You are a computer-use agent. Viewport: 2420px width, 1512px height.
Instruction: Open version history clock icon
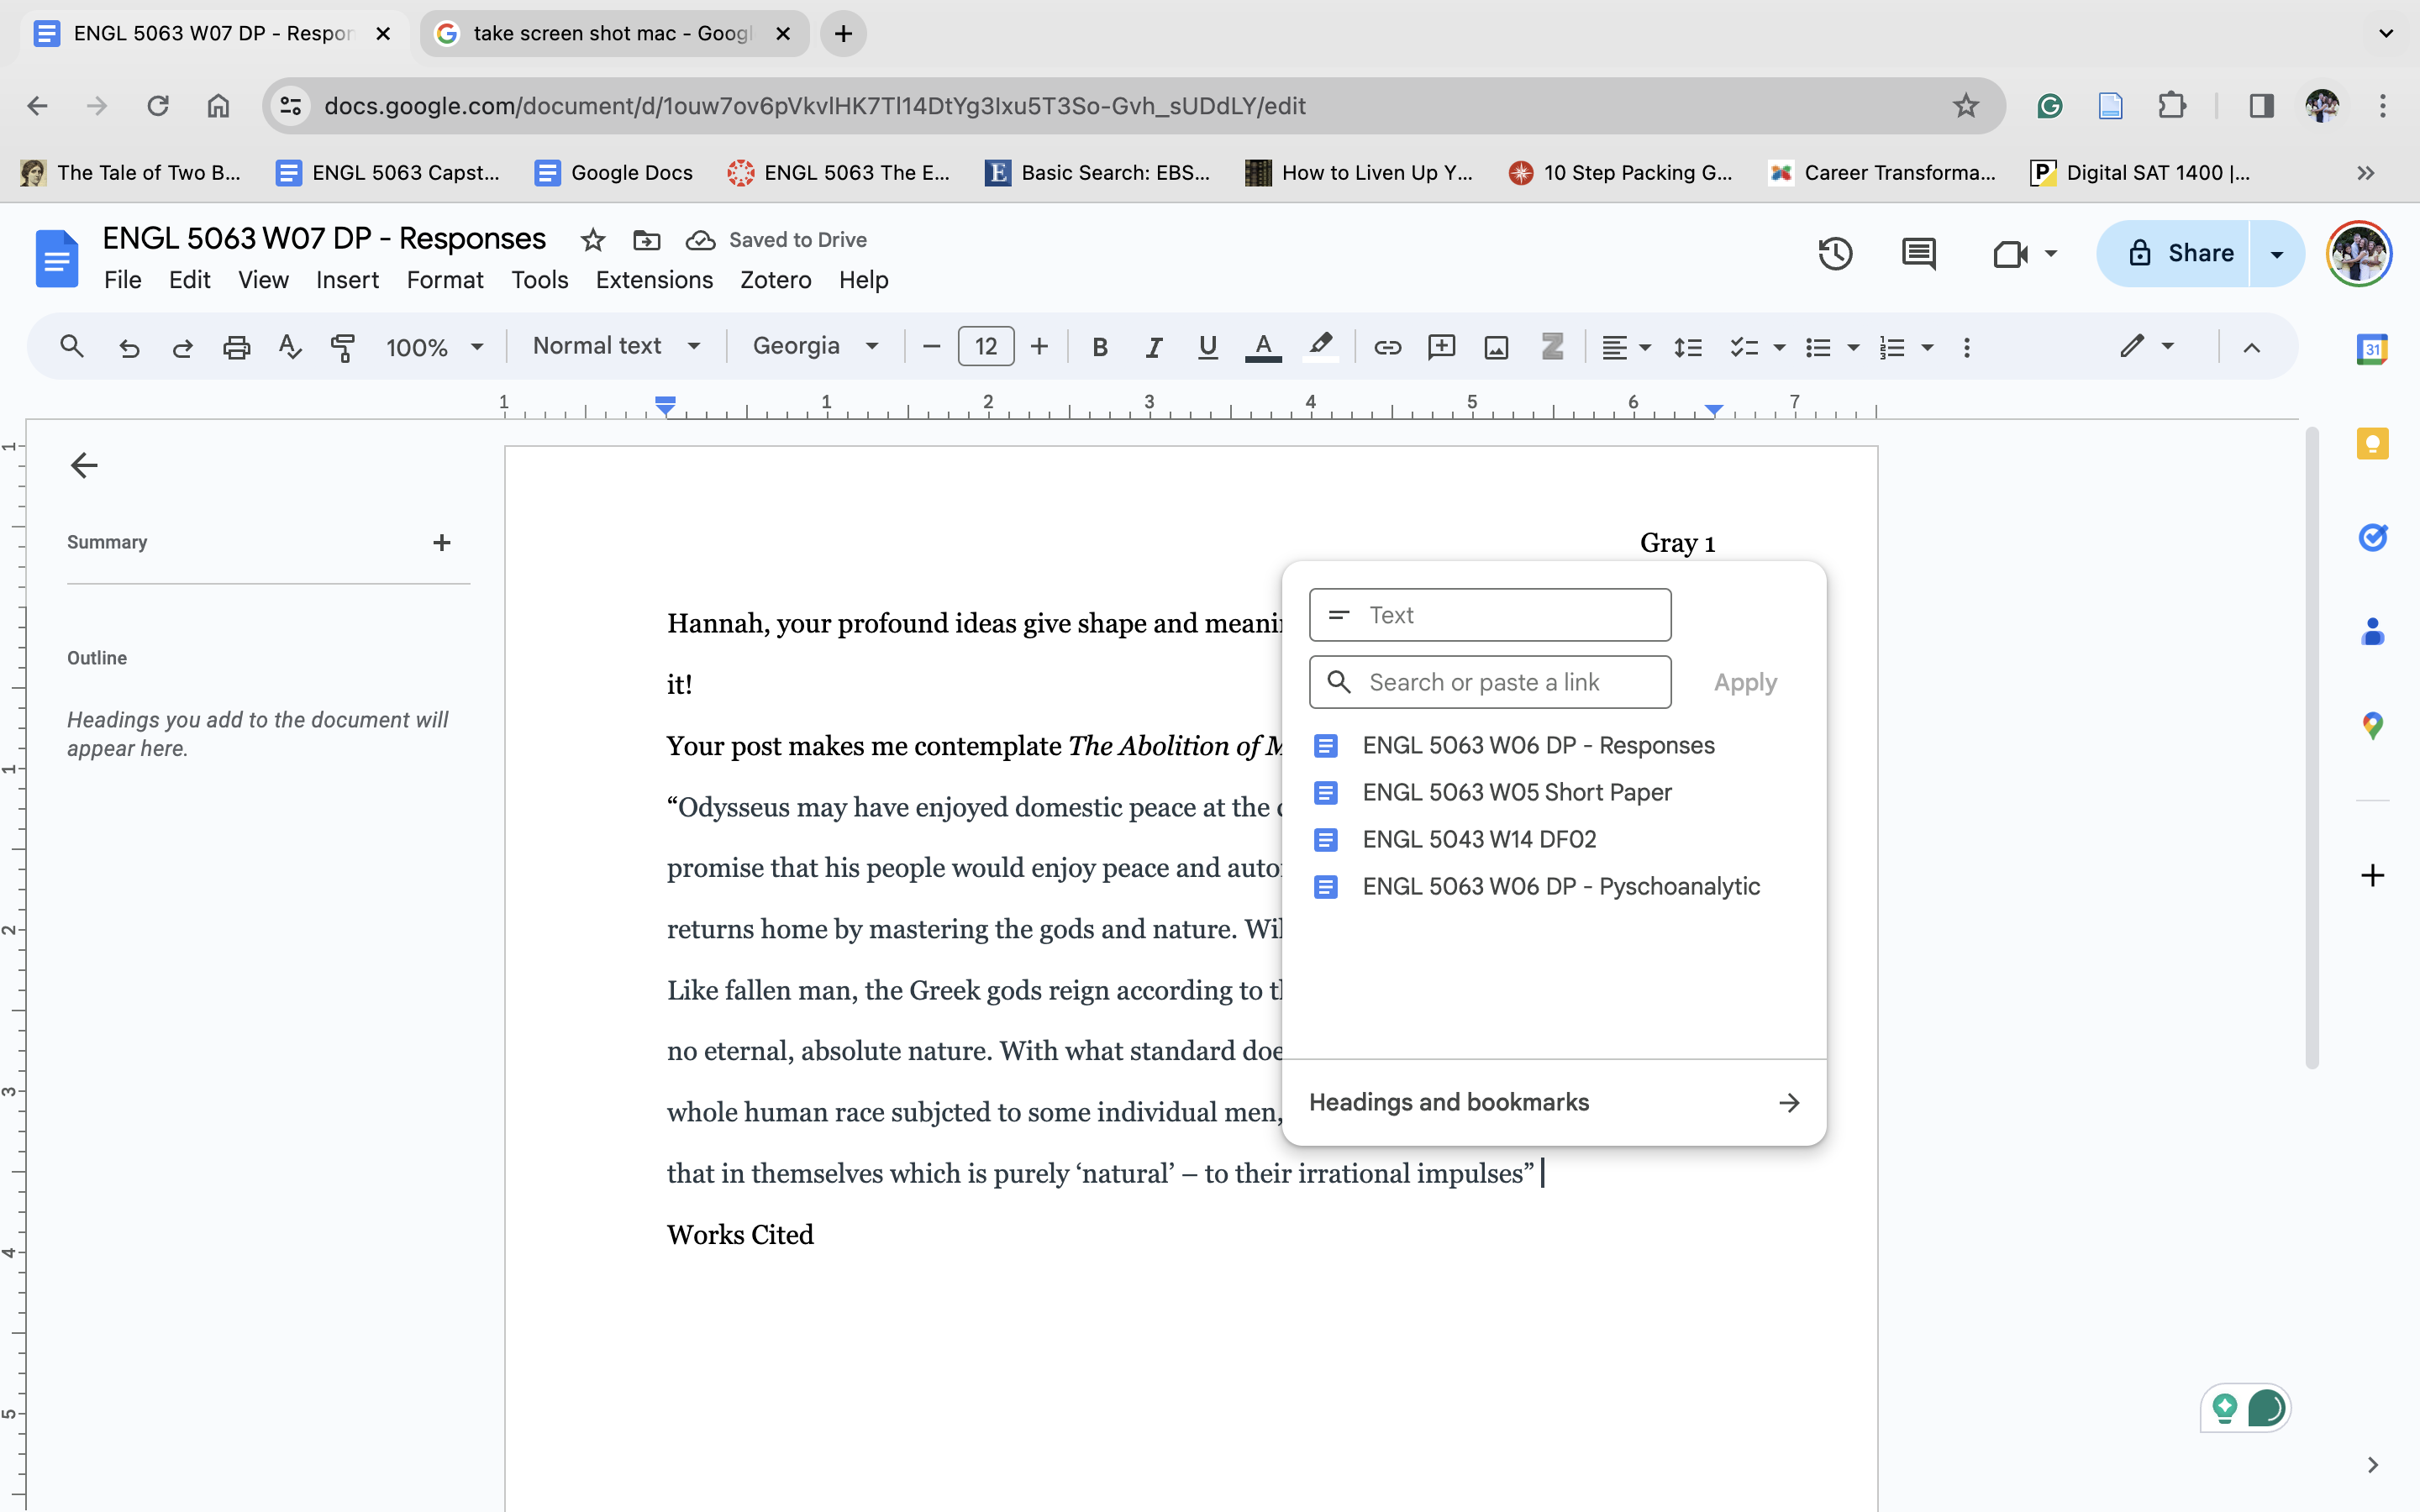1835,254
